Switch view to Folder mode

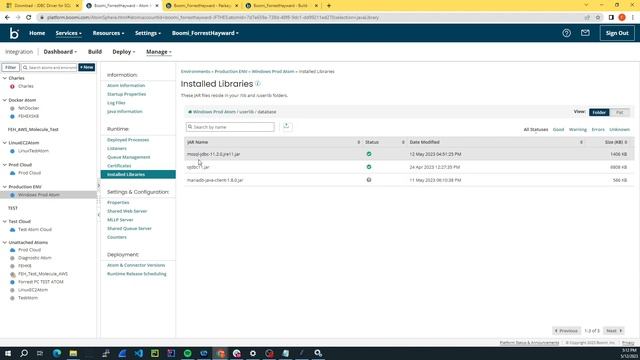pyautogui.click(x=599, y=112)
